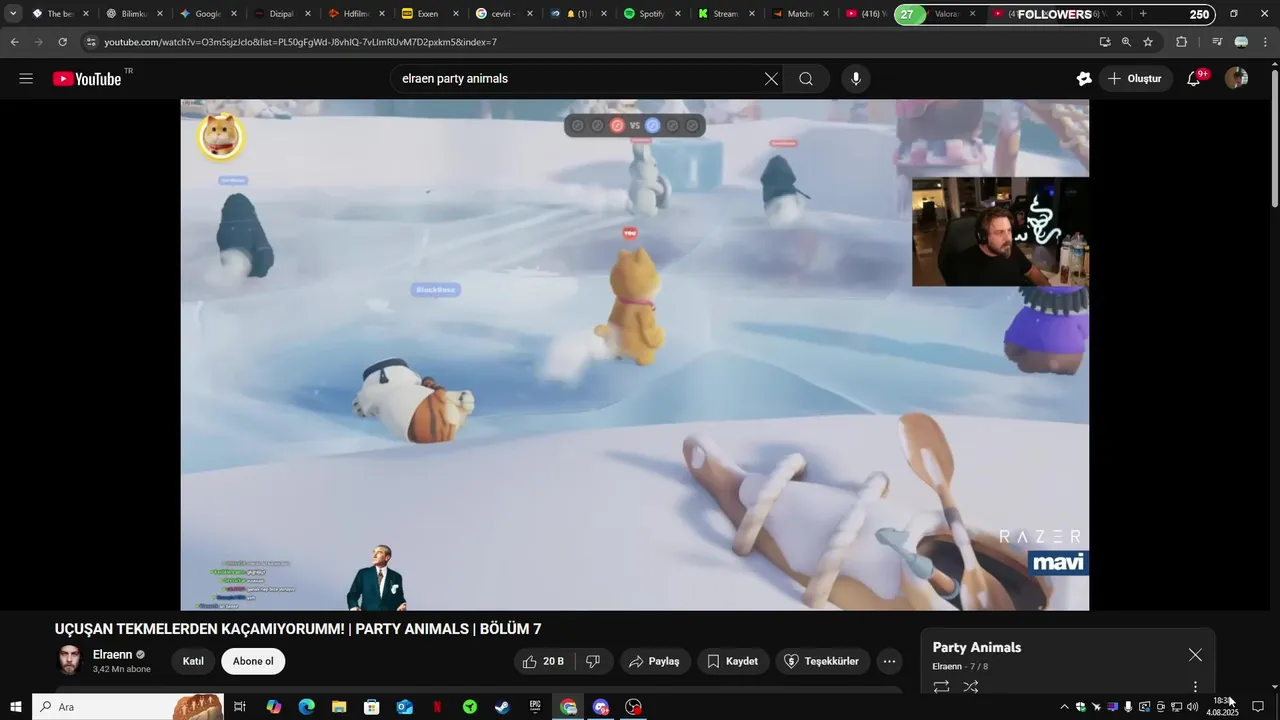
Task: Open the Windows Start button
Action: click(x=15, y=707)
